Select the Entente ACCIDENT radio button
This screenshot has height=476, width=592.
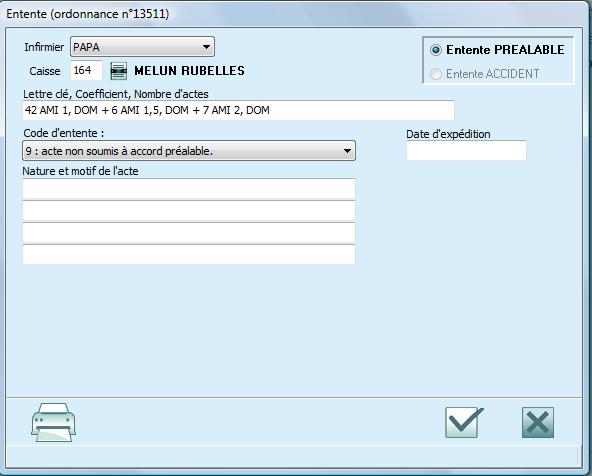436,74
